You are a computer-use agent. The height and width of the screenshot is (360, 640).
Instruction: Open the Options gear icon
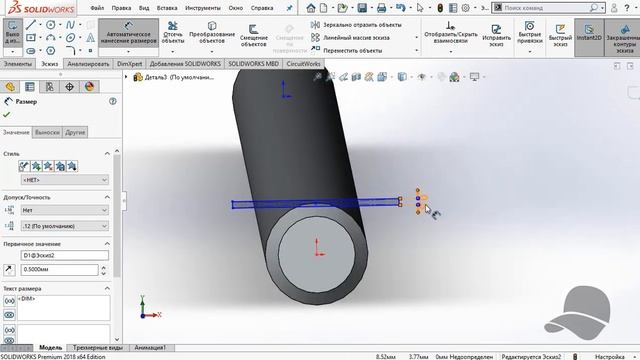[x=466, y=8]
